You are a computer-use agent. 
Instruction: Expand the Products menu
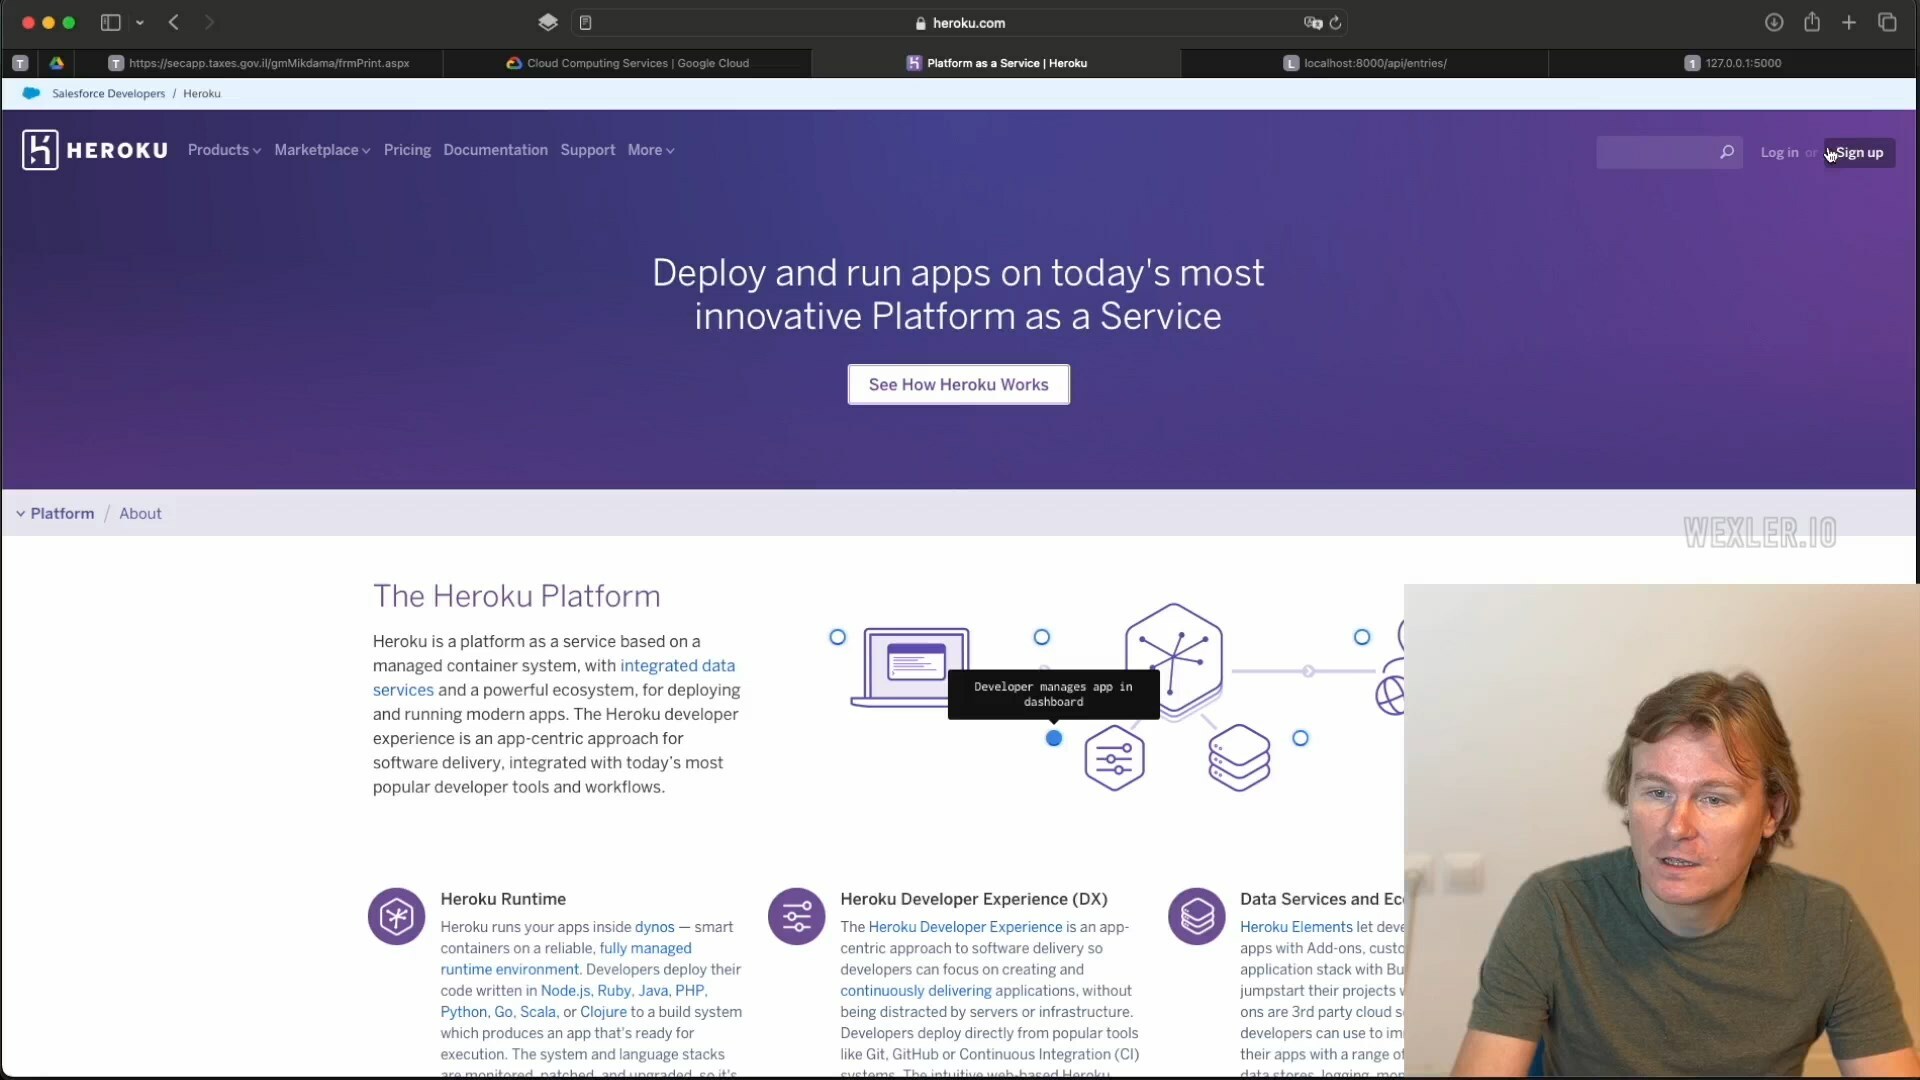pyautogui.click(x=224, y=150)
